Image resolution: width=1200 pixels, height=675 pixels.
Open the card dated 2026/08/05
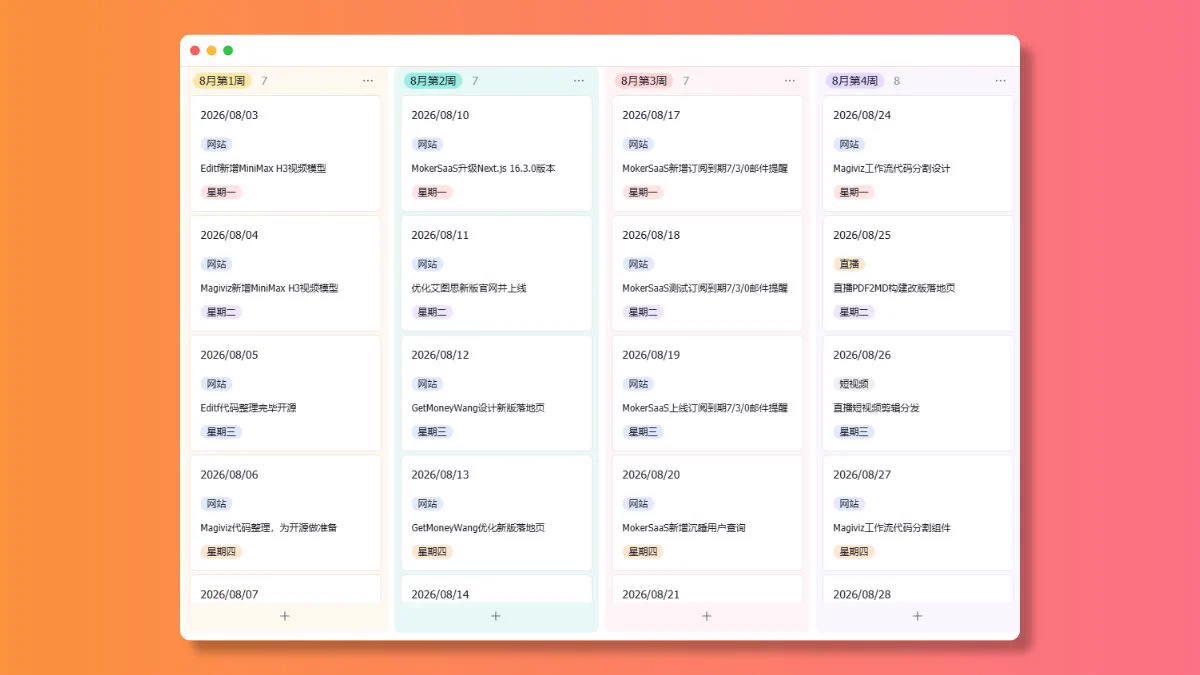pyautogui.click(x=285, y=393)
